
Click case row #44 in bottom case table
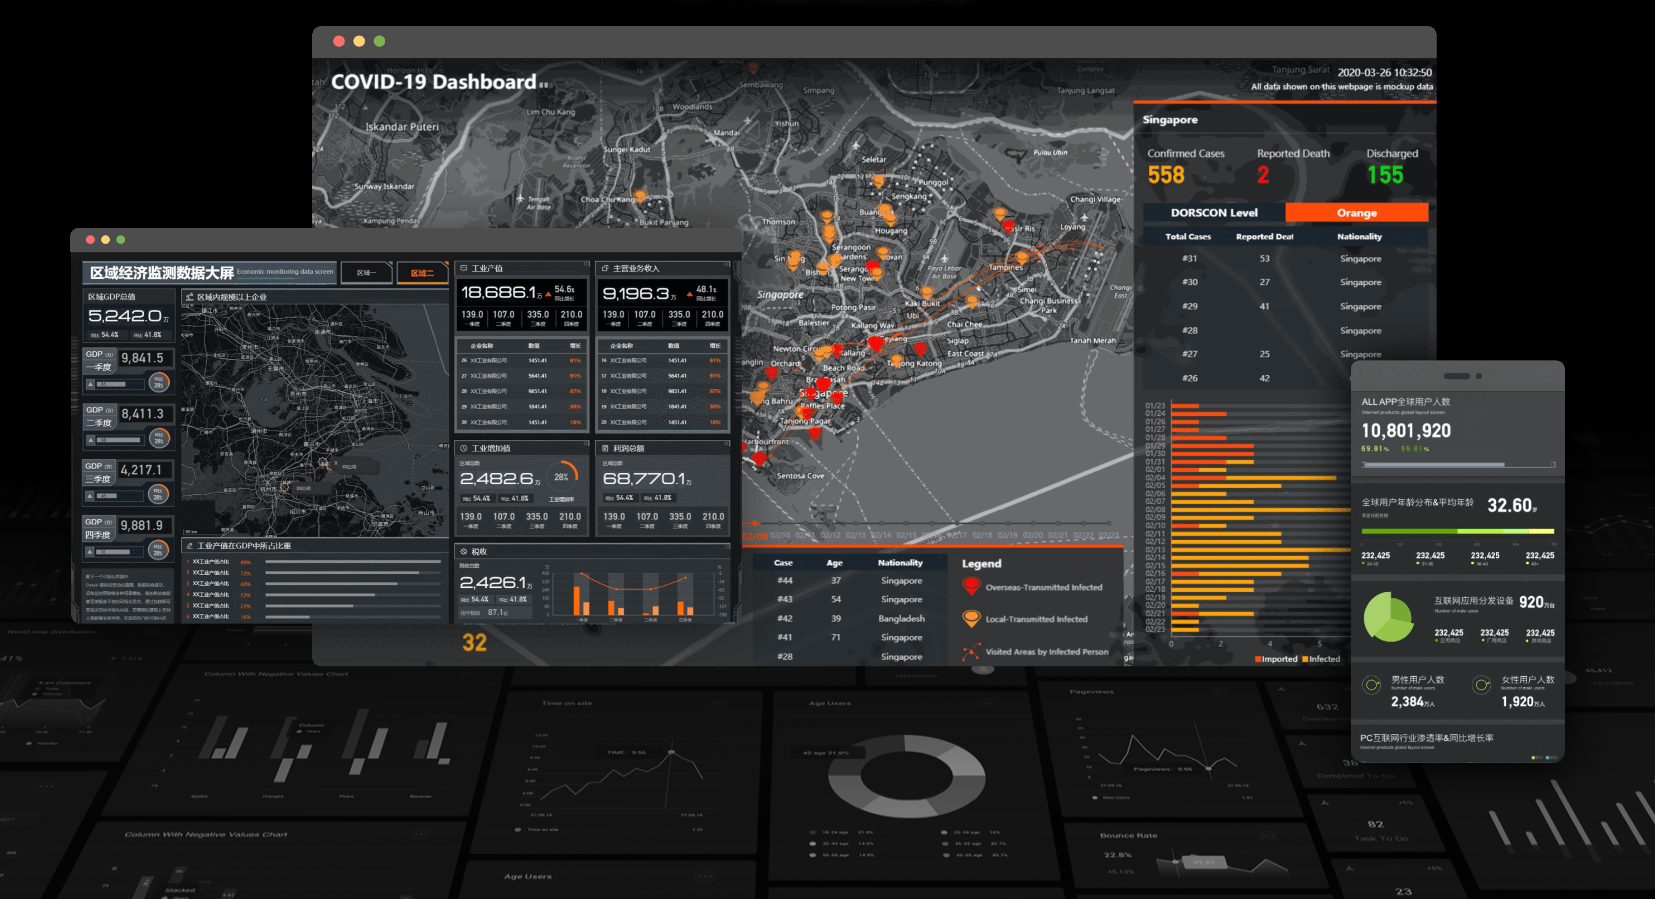pos(850,581)
